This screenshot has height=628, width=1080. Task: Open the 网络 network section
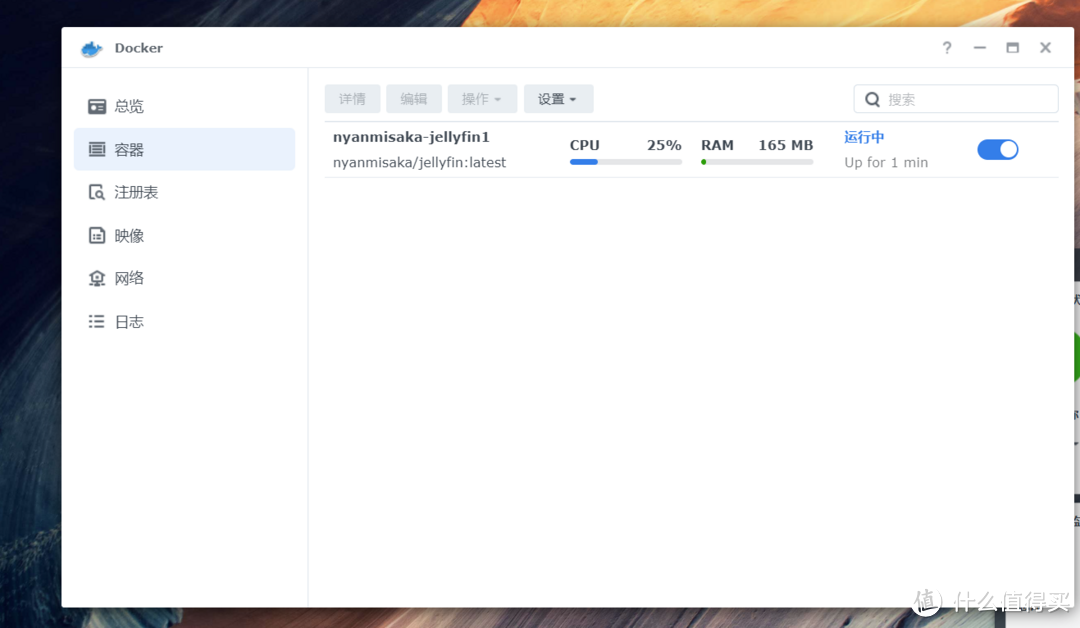tap(185, 278)
